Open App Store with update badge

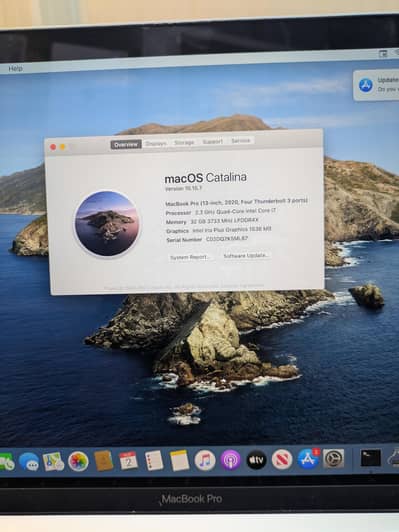coord(308,459)
